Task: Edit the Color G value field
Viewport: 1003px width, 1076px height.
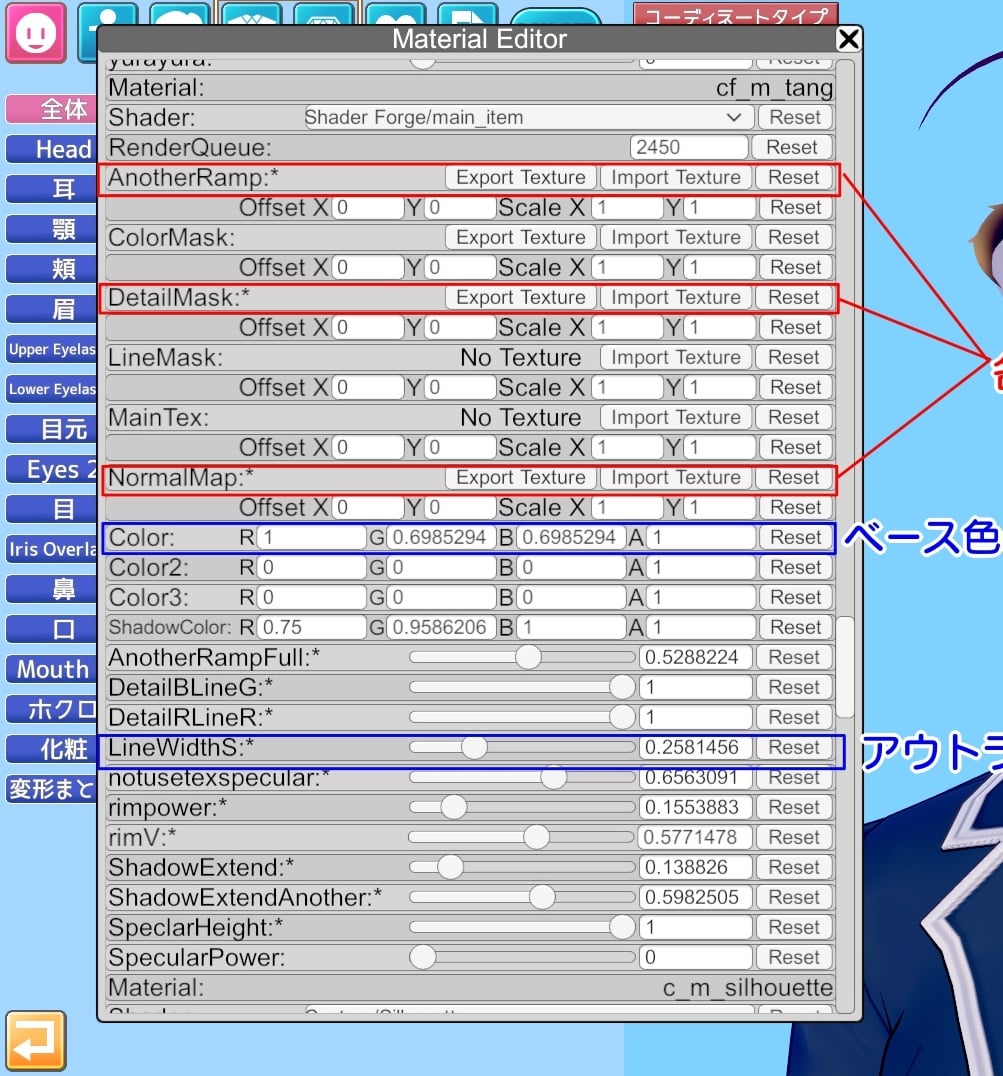Action: tap(440, 538)
